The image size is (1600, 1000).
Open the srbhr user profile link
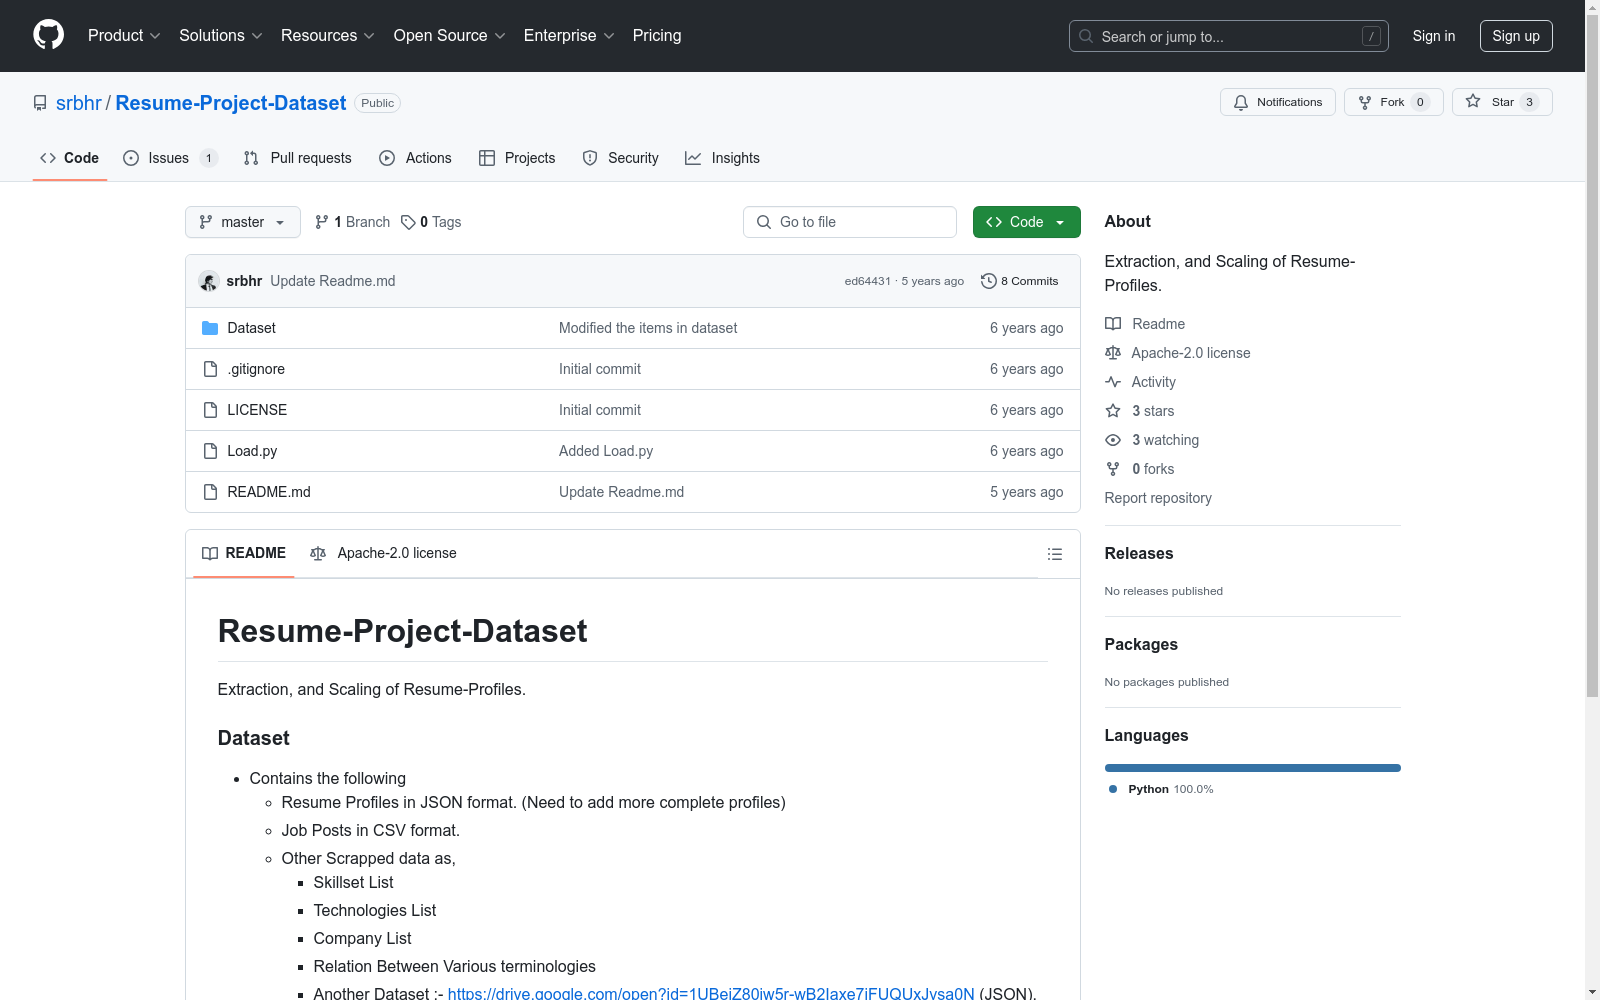point(79,103)
